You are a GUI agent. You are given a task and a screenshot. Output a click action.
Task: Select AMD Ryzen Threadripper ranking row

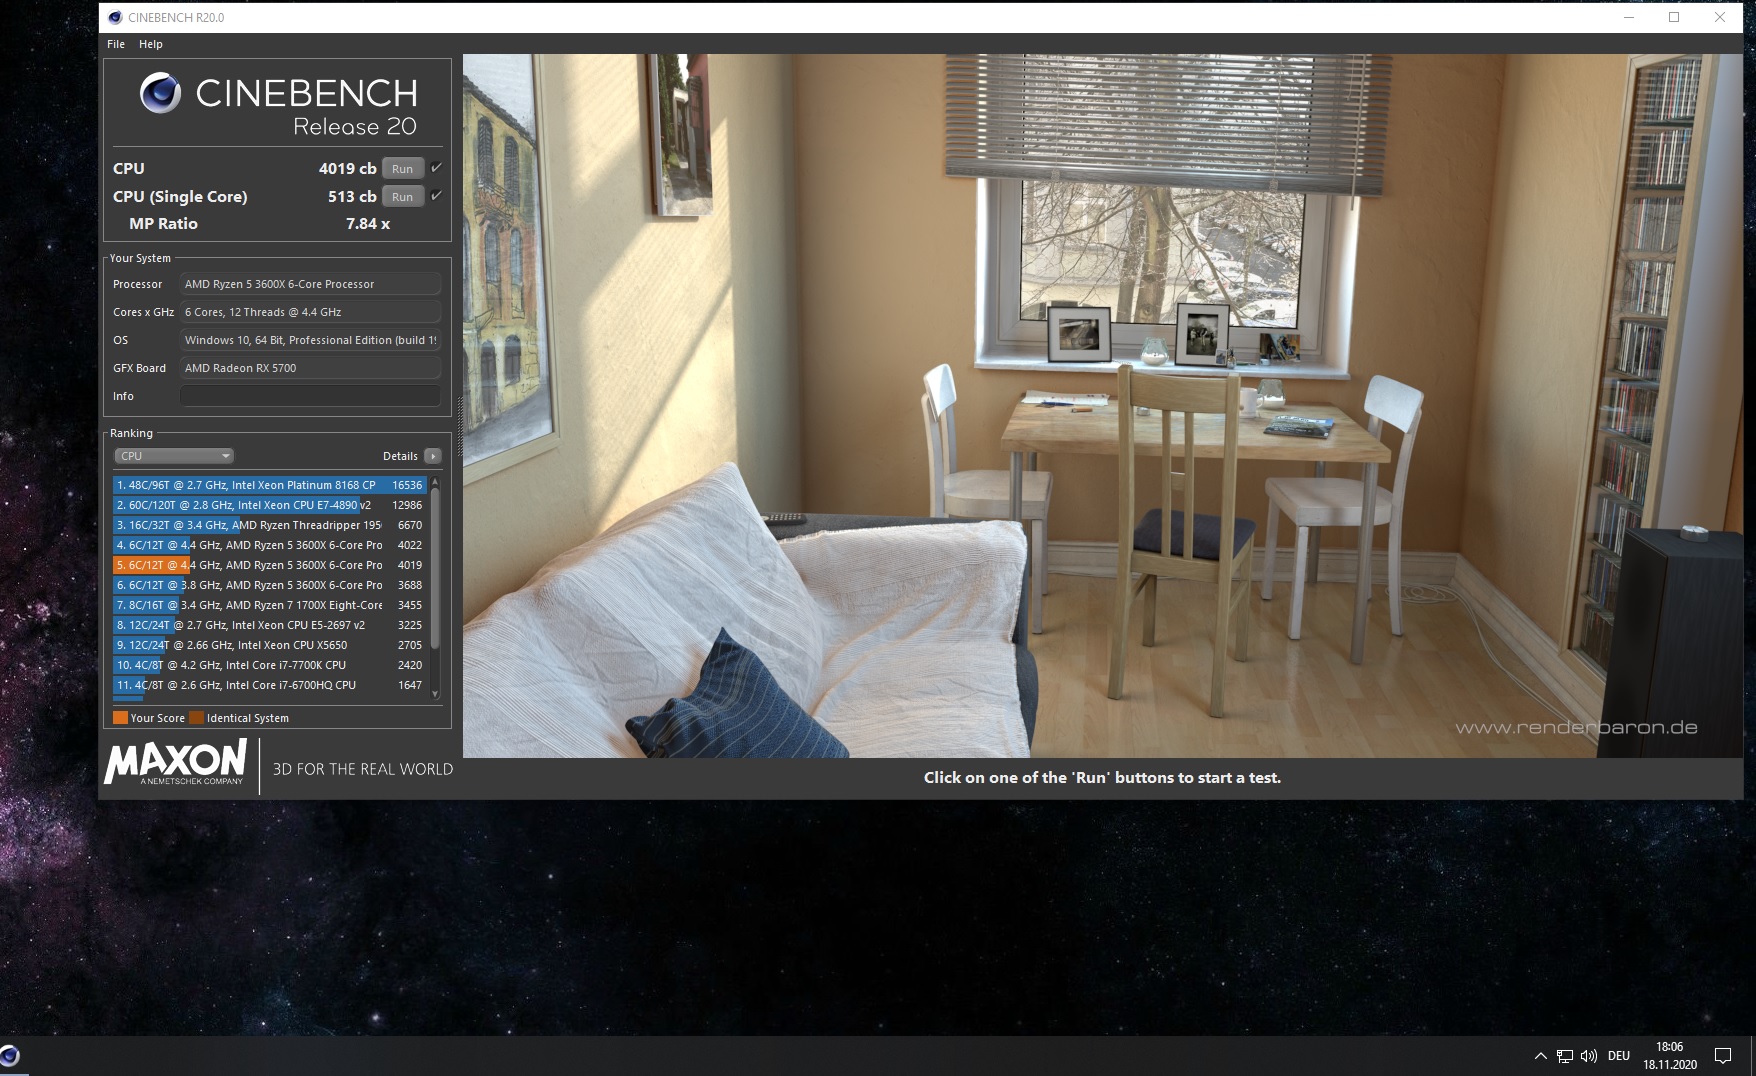(270, 525)
